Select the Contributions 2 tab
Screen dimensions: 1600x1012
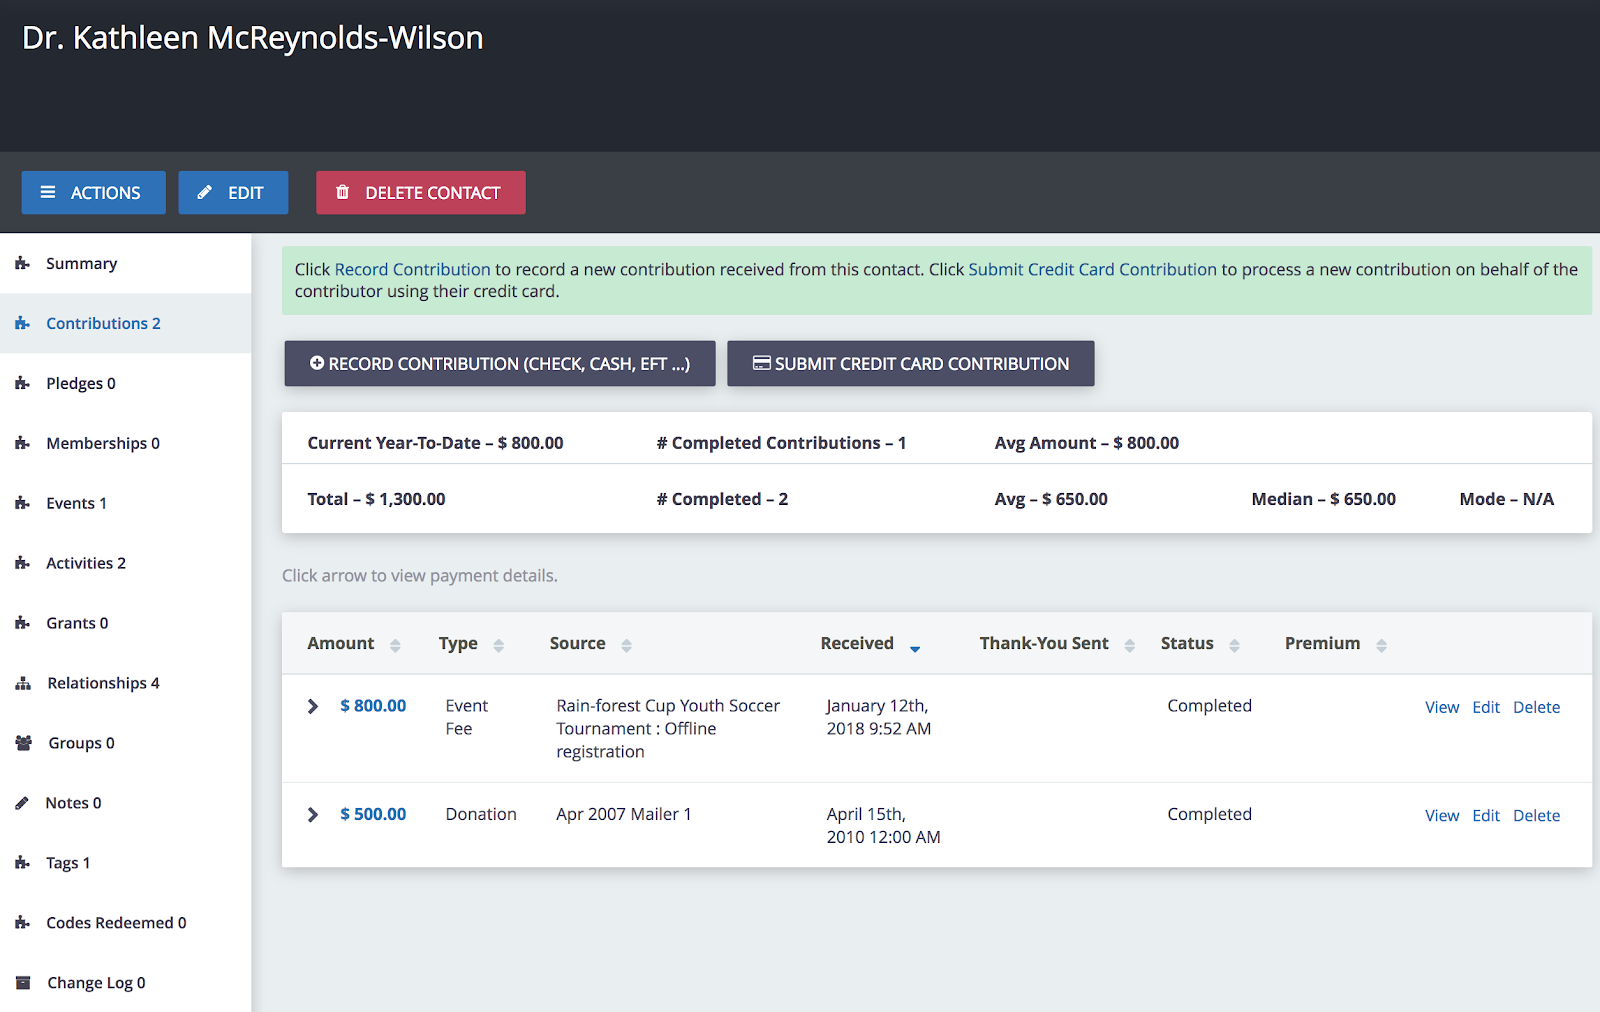(x=126, y=324)
